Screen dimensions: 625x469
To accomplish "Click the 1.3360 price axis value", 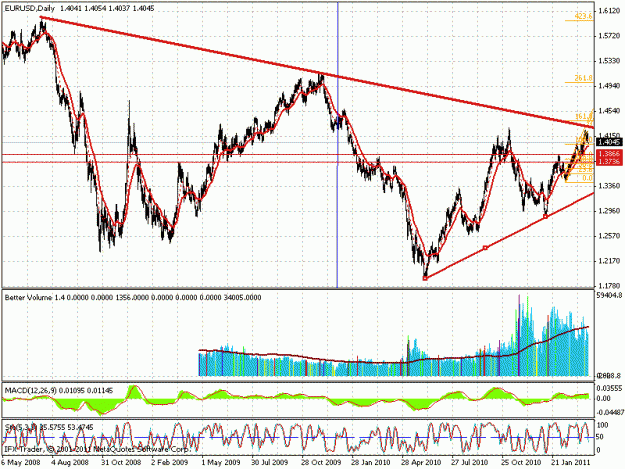I will (x=608, y=186).
